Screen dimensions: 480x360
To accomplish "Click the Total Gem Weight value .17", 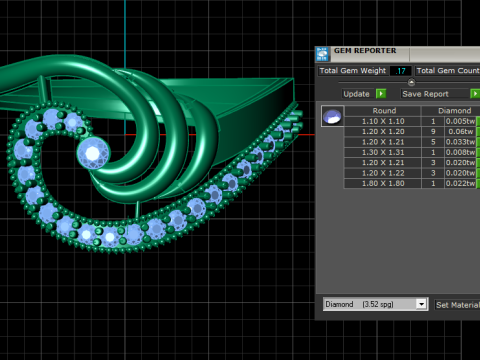I will [x=400, y=71].
